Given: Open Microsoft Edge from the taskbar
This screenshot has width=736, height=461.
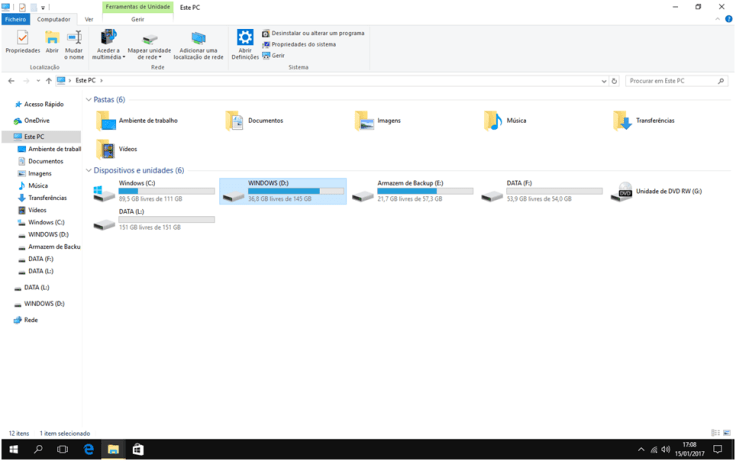Looking at the screenshot, I should pos(88,450).
